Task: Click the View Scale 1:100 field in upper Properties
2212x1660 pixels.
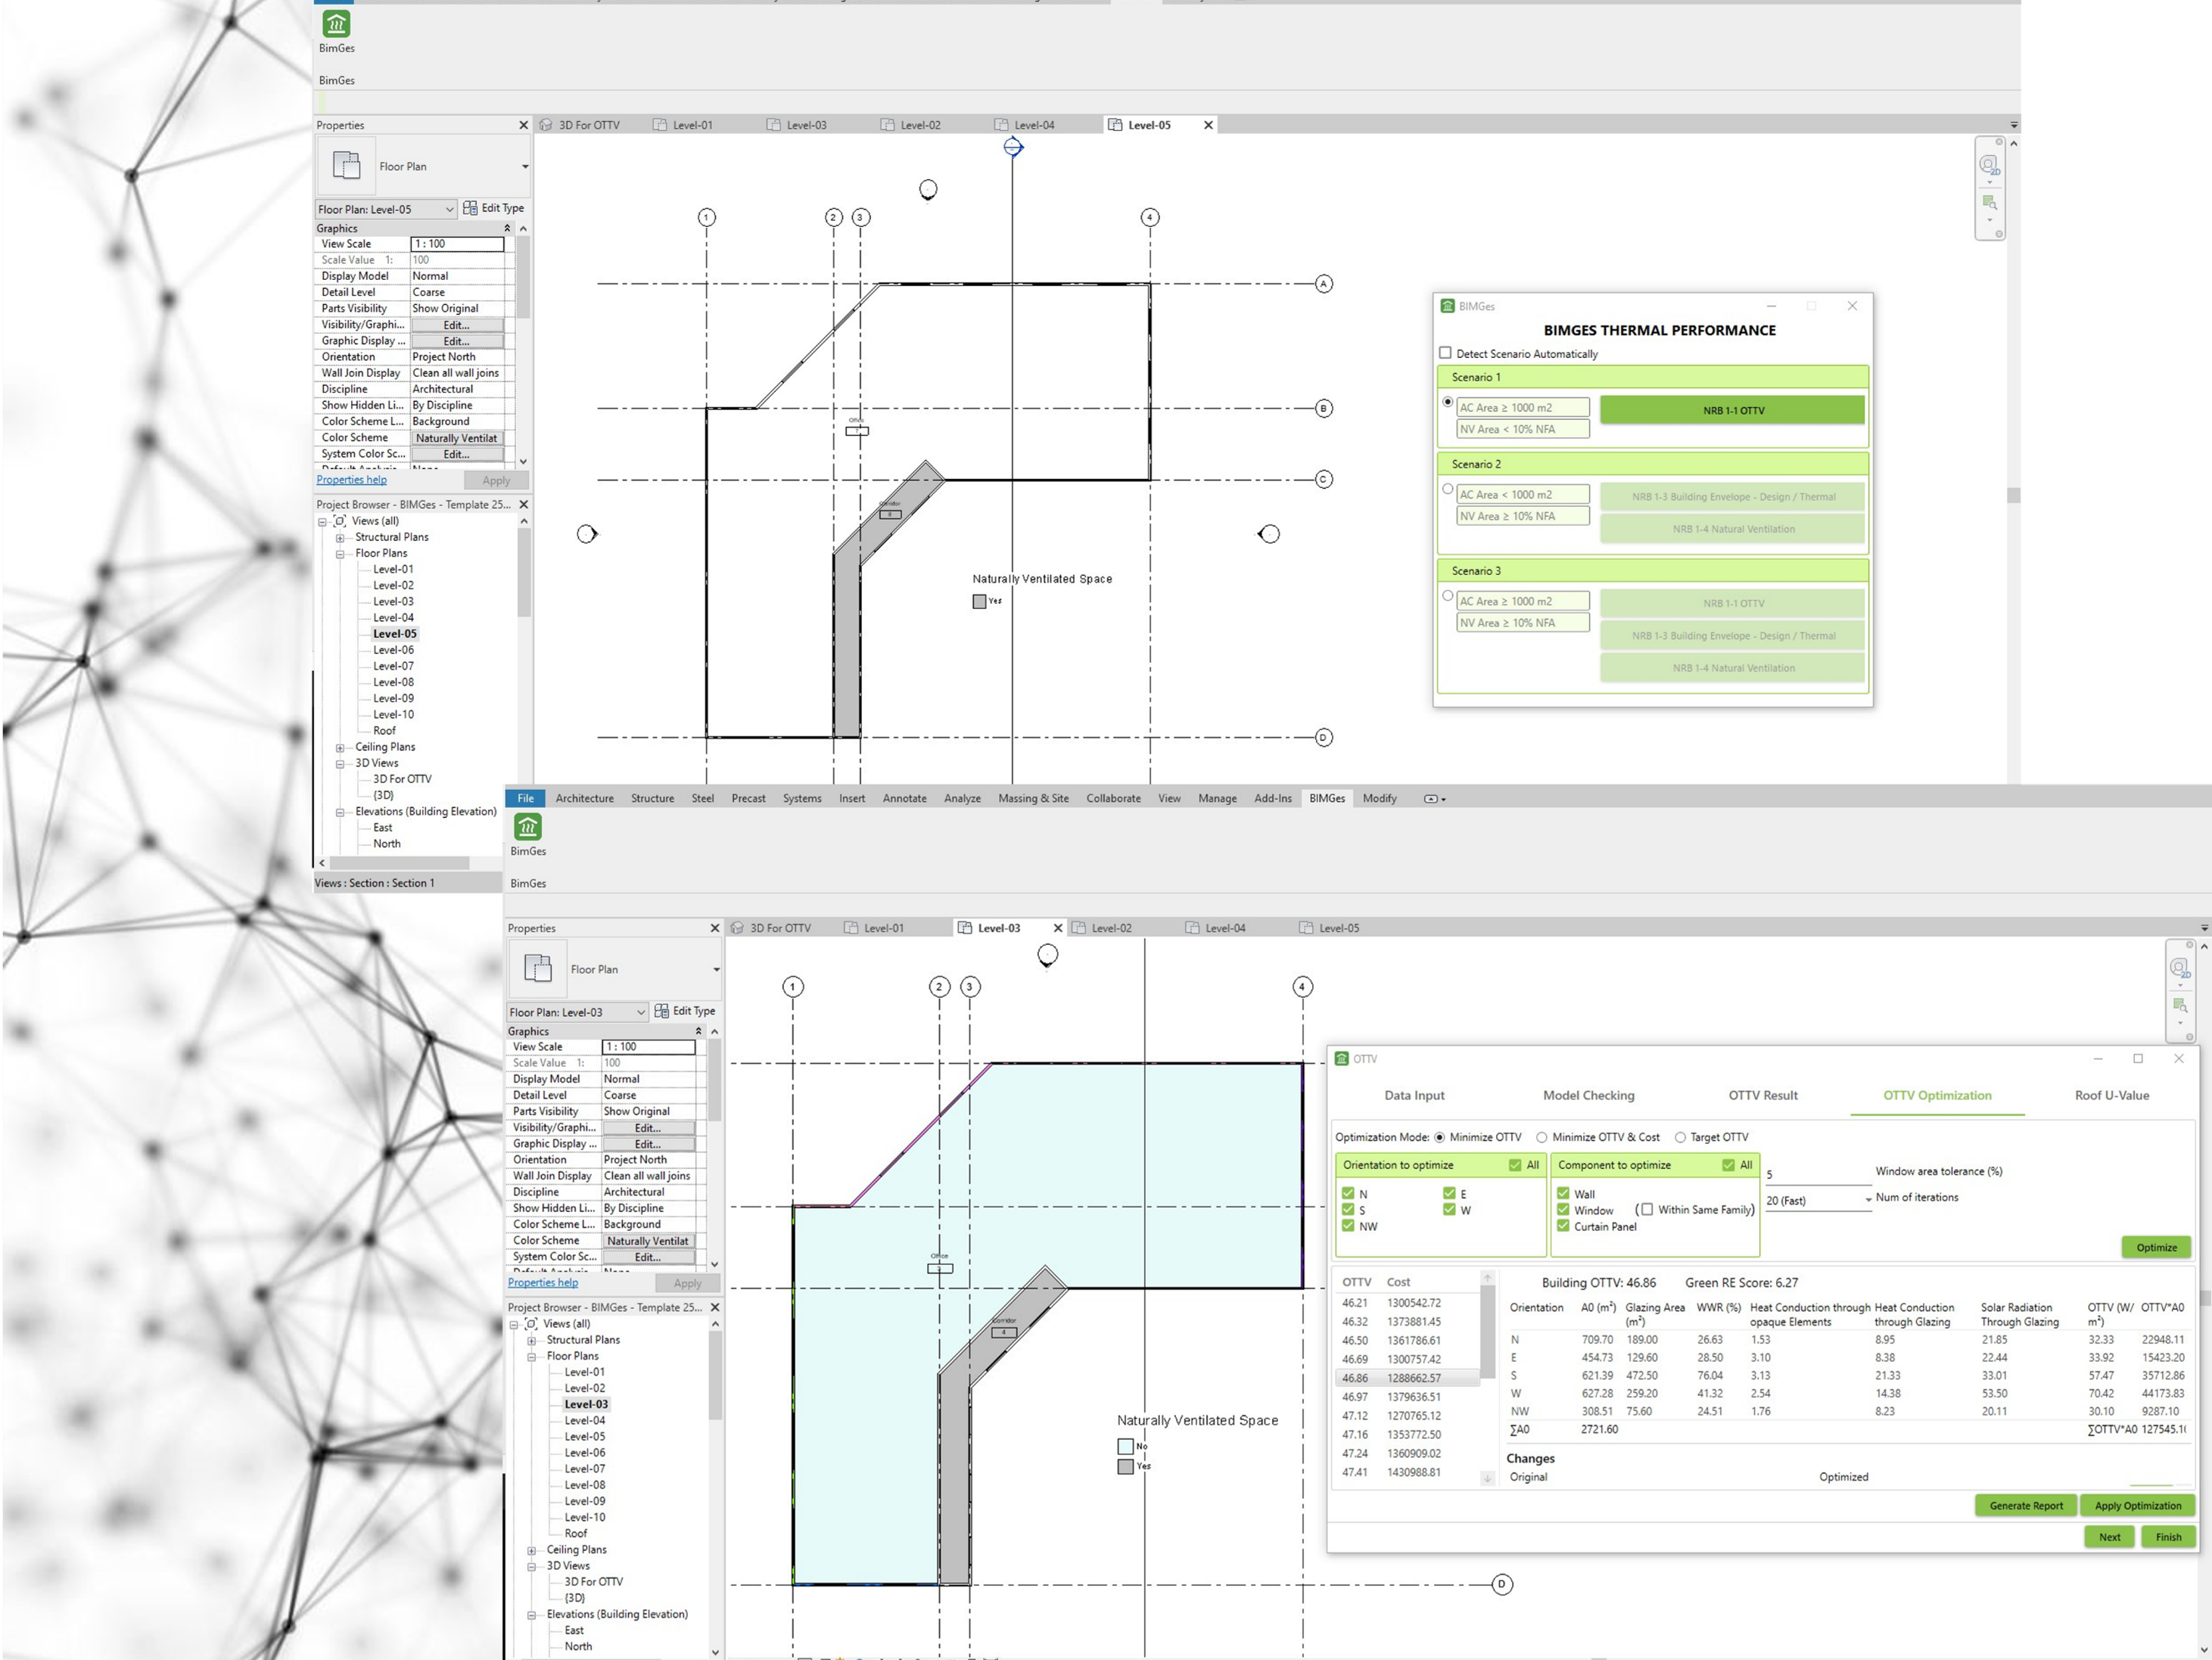Action: point(457,244)
